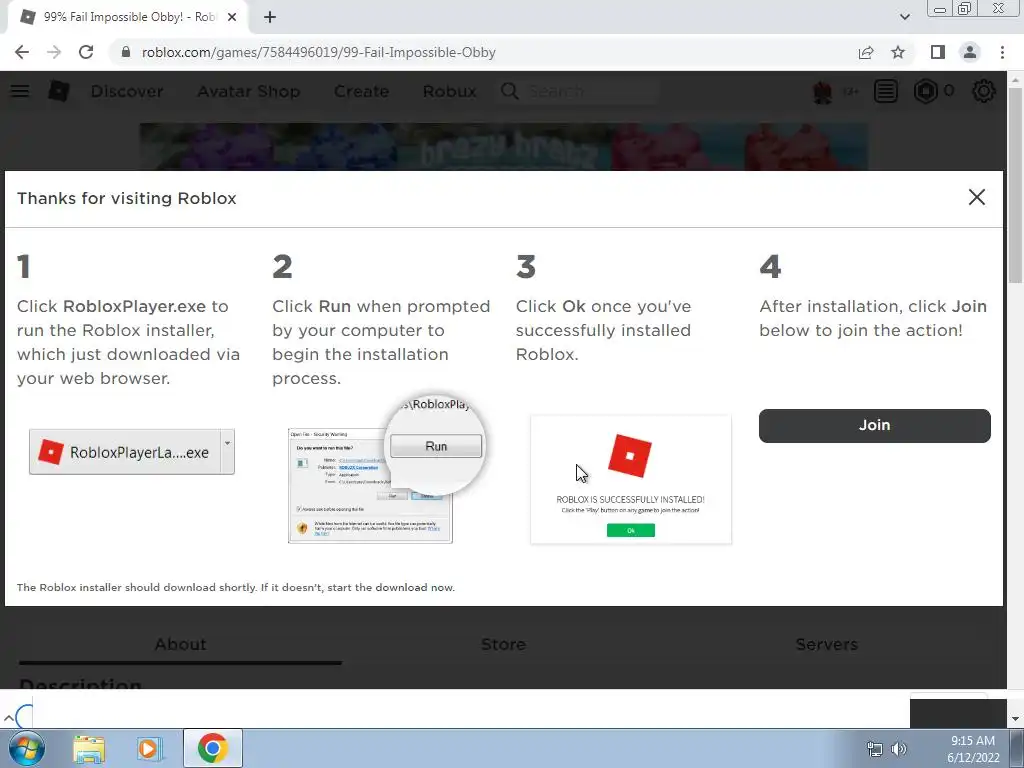
Task: Toggle the browser side panel
Action: coord(938,52)
